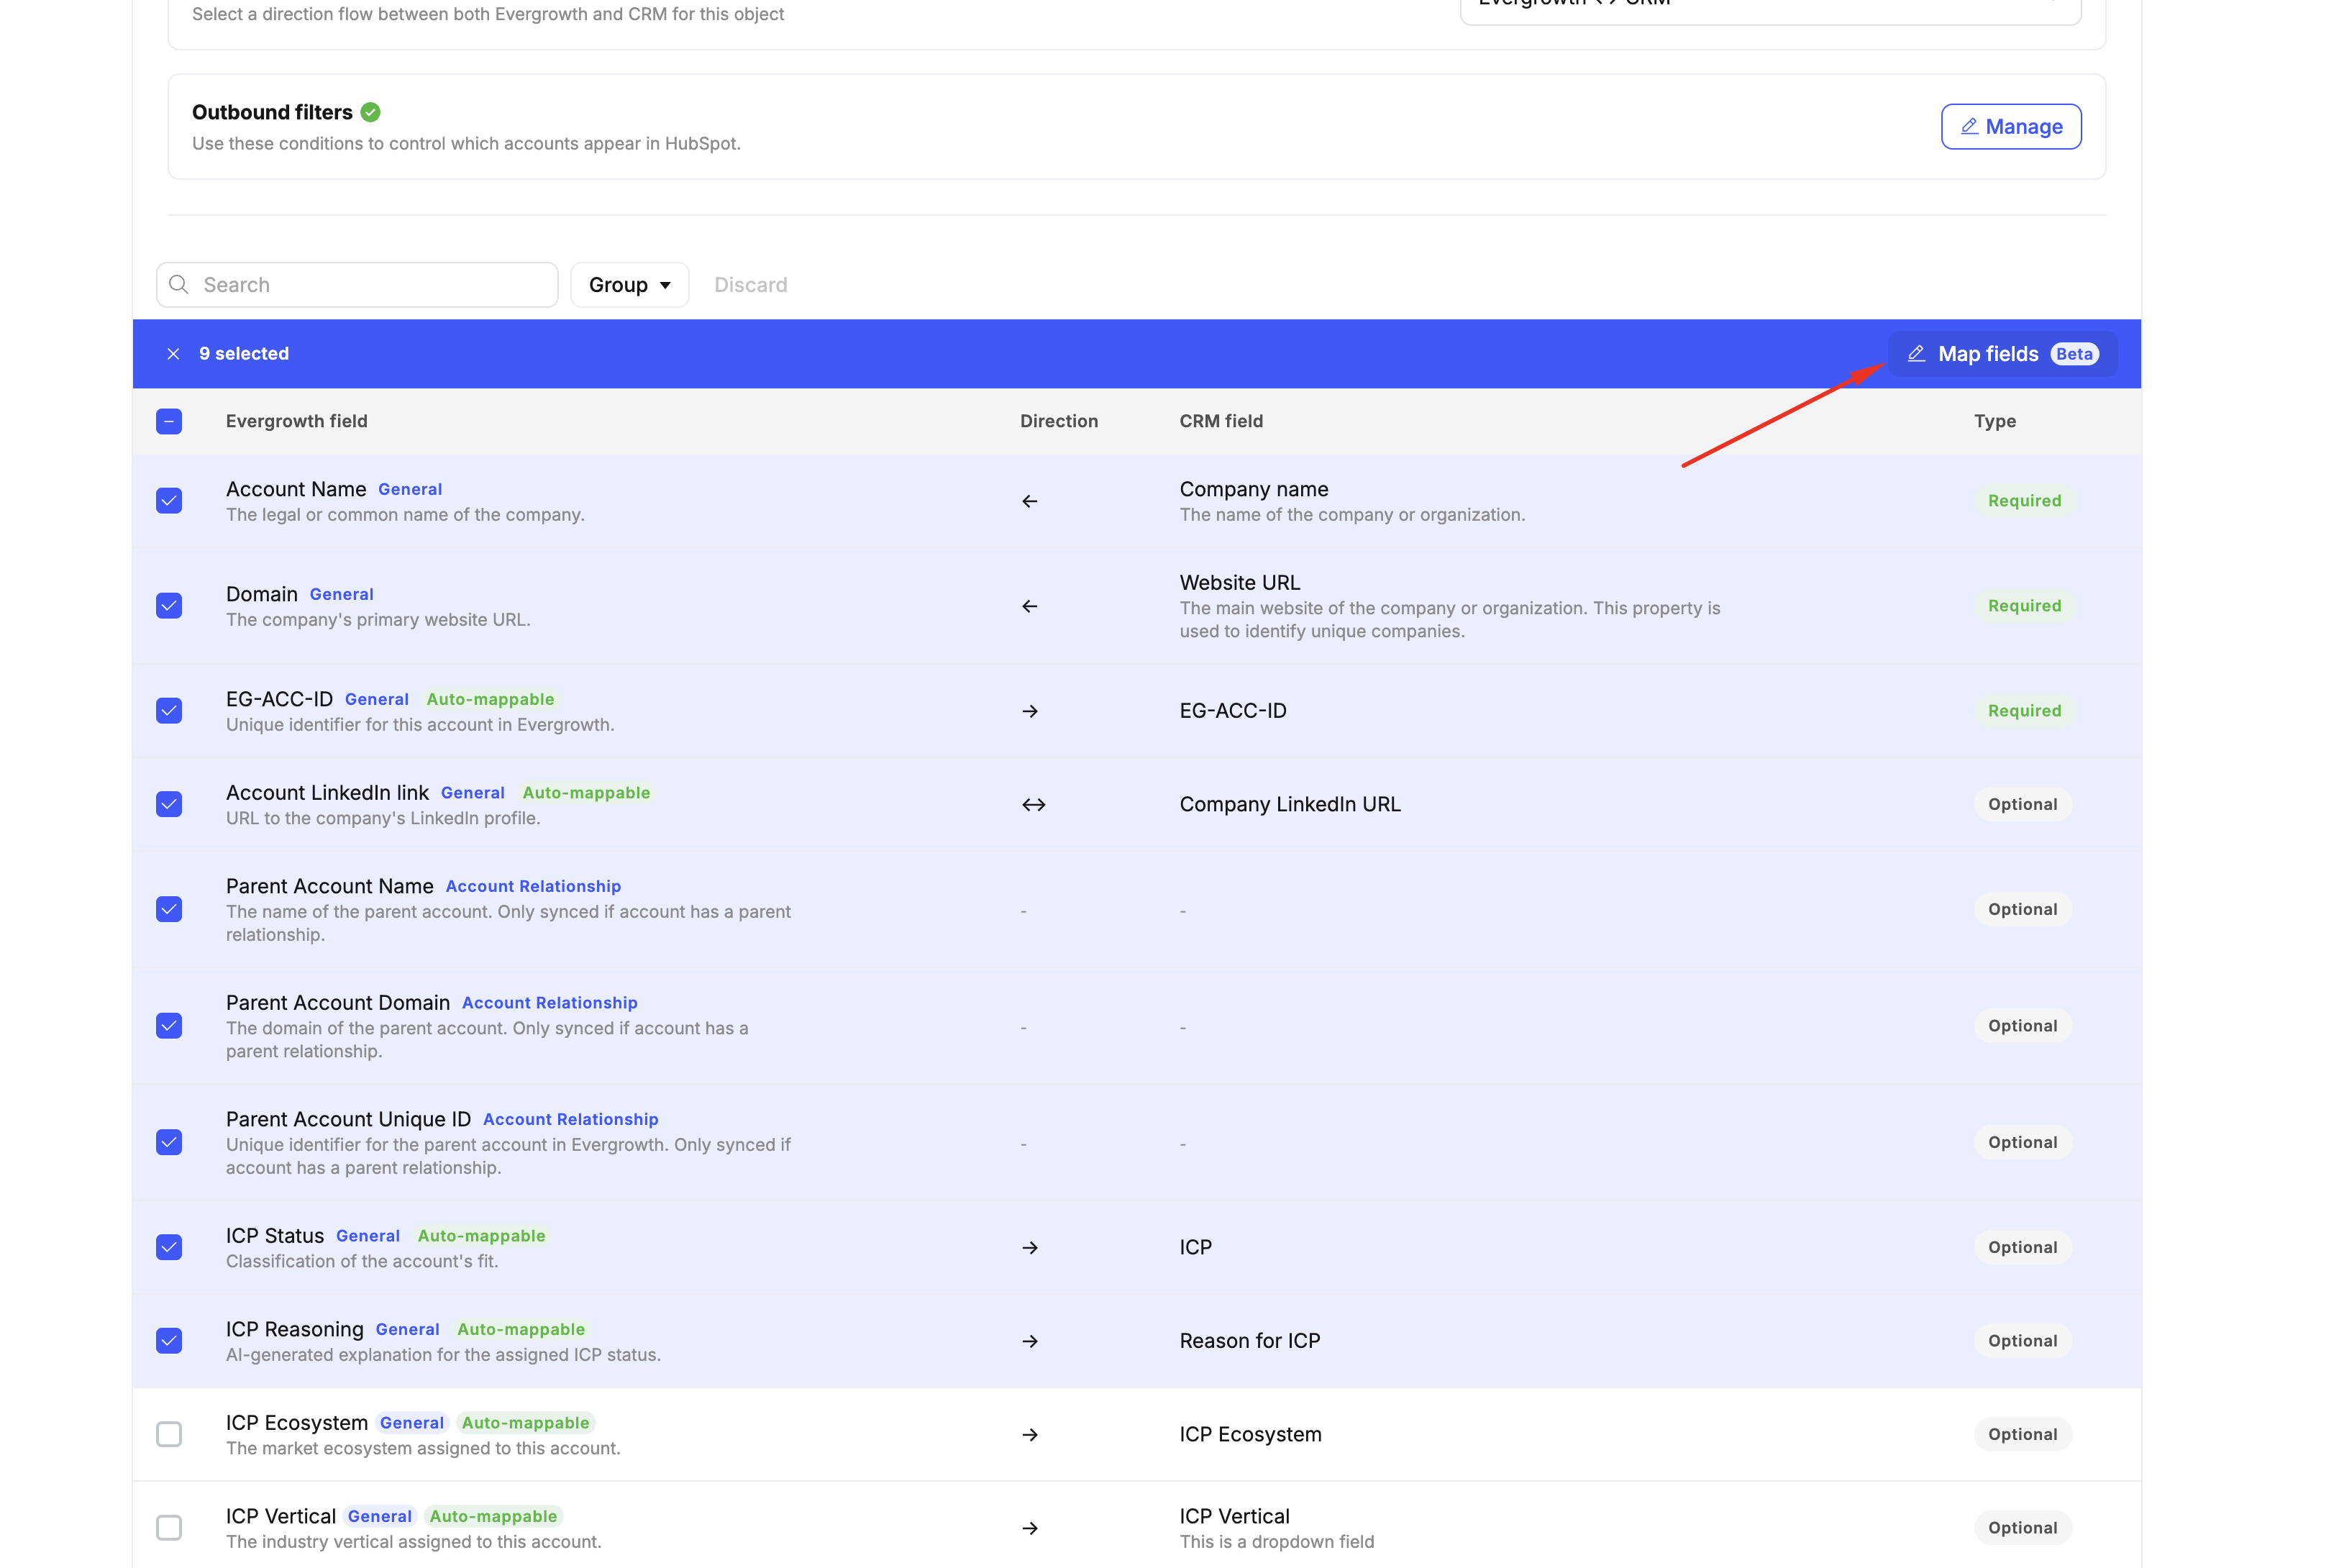Click the green checkmark next to Outbound filters
This screenshot has width=2339, height=1568.
coord(371,112)
